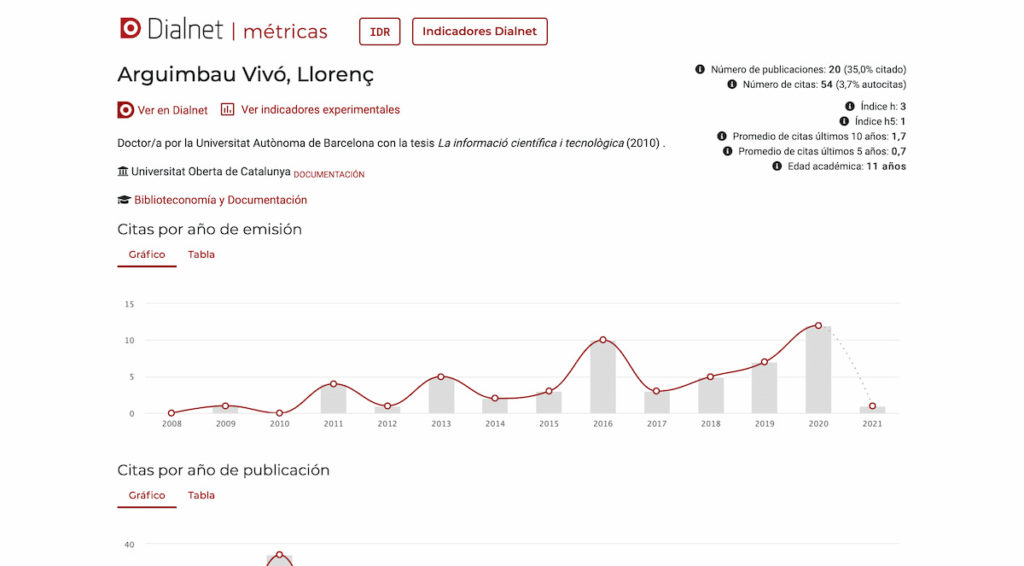
Task: Click the Dialnet métricas logo
Action: 223,30
